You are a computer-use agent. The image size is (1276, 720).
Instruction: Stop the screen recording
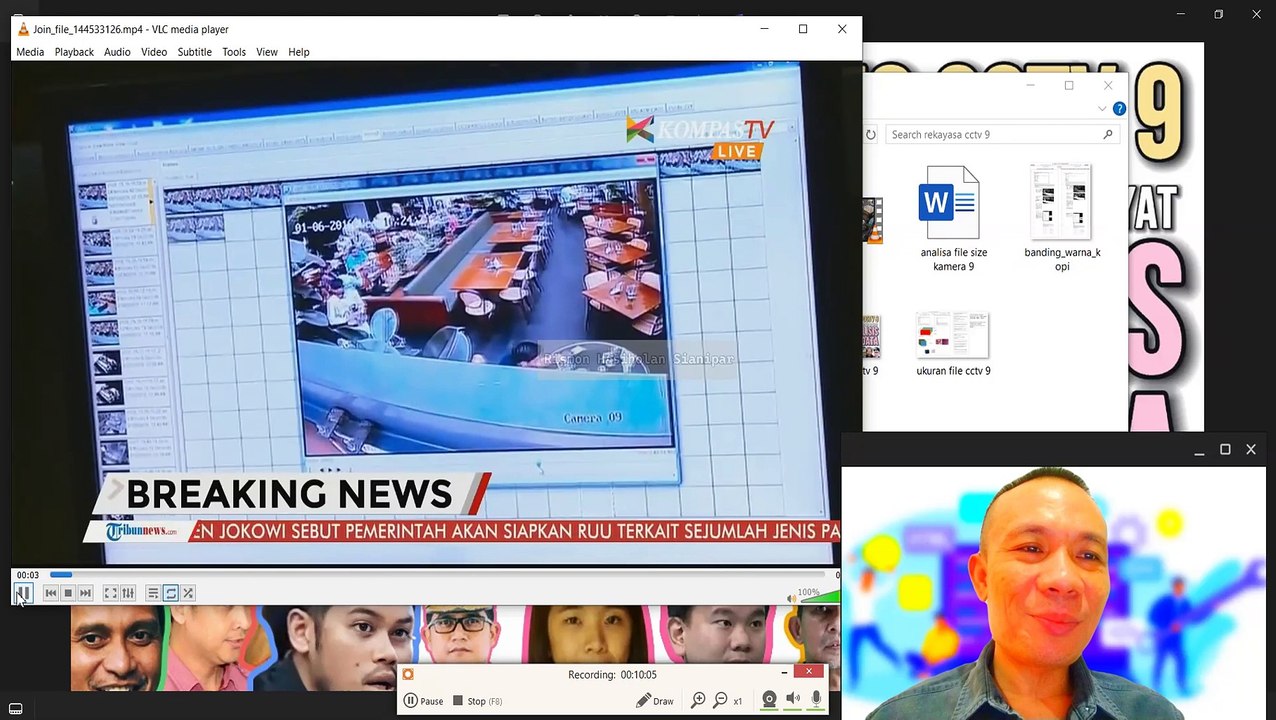click(476, 701)
